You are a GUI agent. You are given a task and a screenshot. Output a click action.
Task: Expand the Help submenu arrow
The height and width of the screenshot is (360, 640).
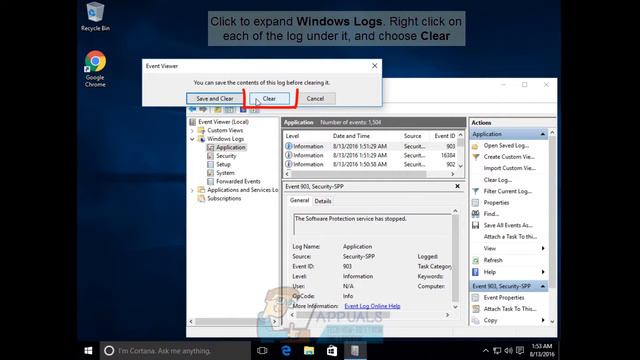point(543,272)
